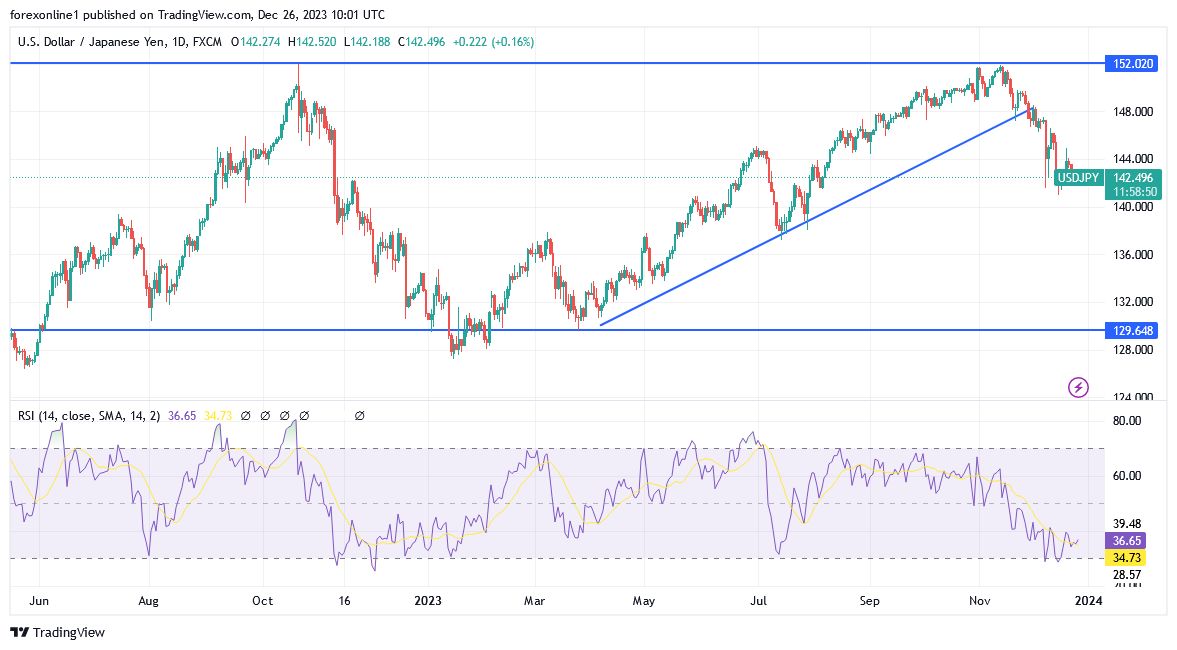Toggle the second hidden RSI plot circle
The width and height of the screenshot is (1177, 650).
(265, 415)
